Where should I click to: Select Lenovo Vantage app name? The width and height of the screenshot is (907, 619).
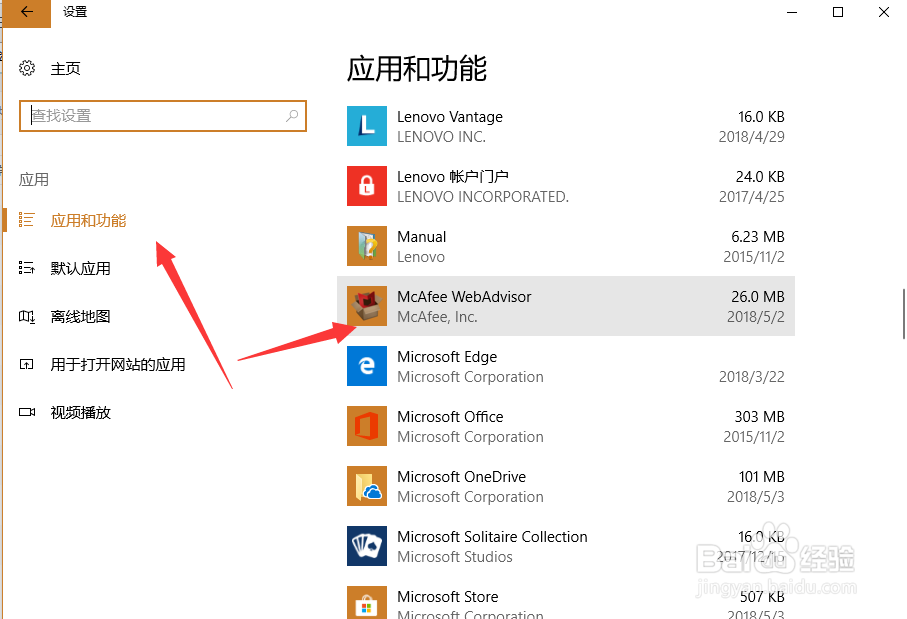coord(450,117)
